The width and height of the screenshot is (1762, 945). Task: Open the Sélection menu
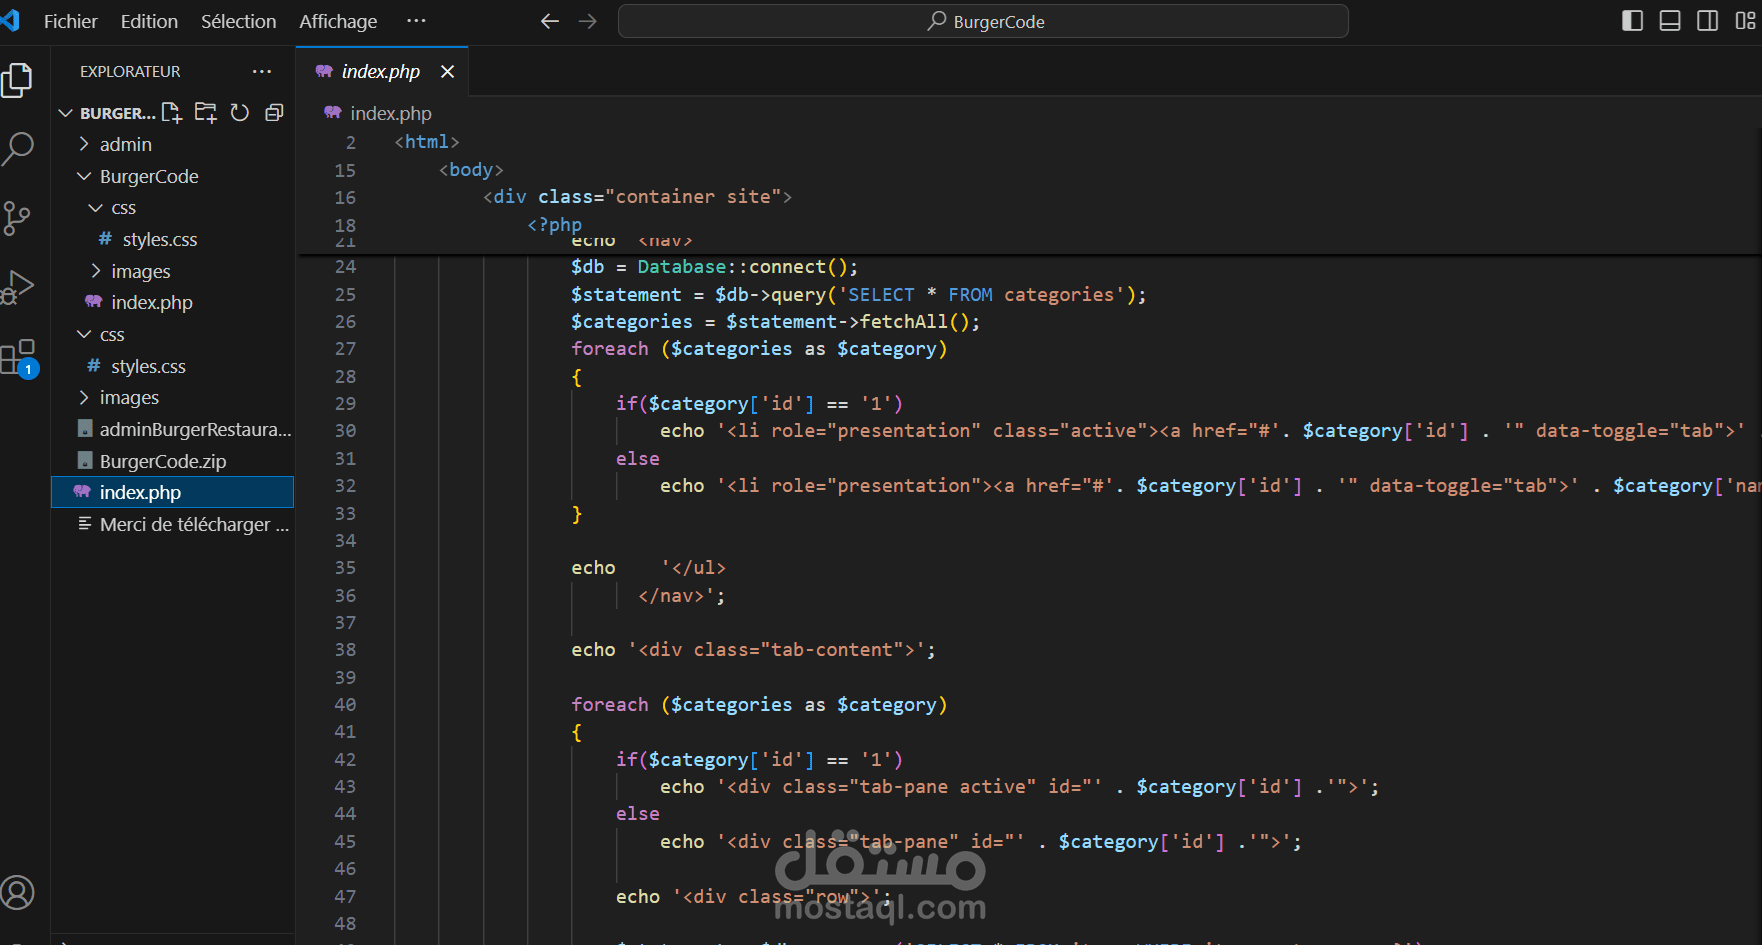(238, 21)
